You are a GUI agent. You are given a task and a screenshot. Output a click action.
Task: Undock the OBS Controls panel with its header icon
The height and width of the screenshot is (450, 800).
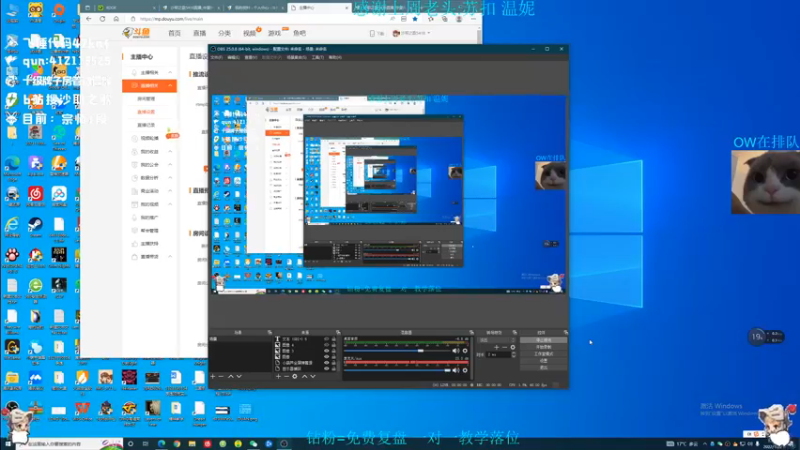(566, 332)
